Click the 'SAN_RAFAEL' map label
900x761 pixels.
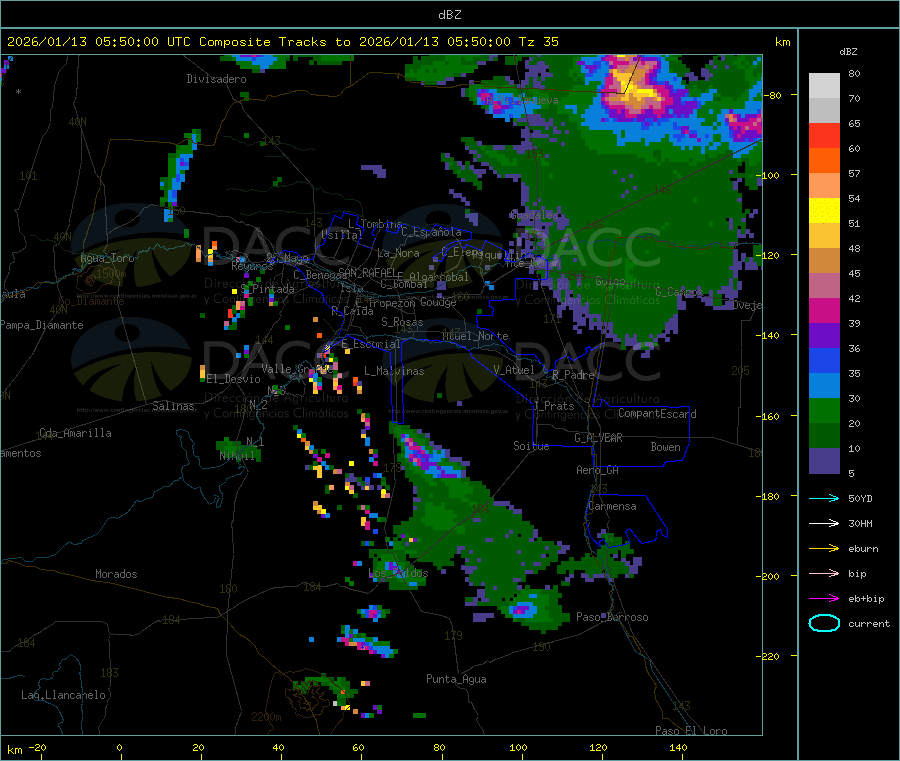click(367, 272)
